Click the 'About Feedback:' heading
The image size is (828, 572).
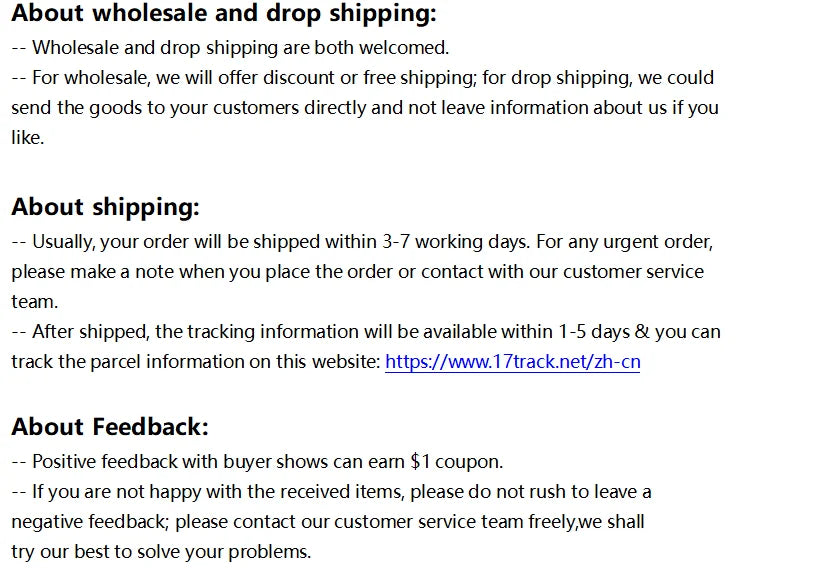tap(110, 427)
